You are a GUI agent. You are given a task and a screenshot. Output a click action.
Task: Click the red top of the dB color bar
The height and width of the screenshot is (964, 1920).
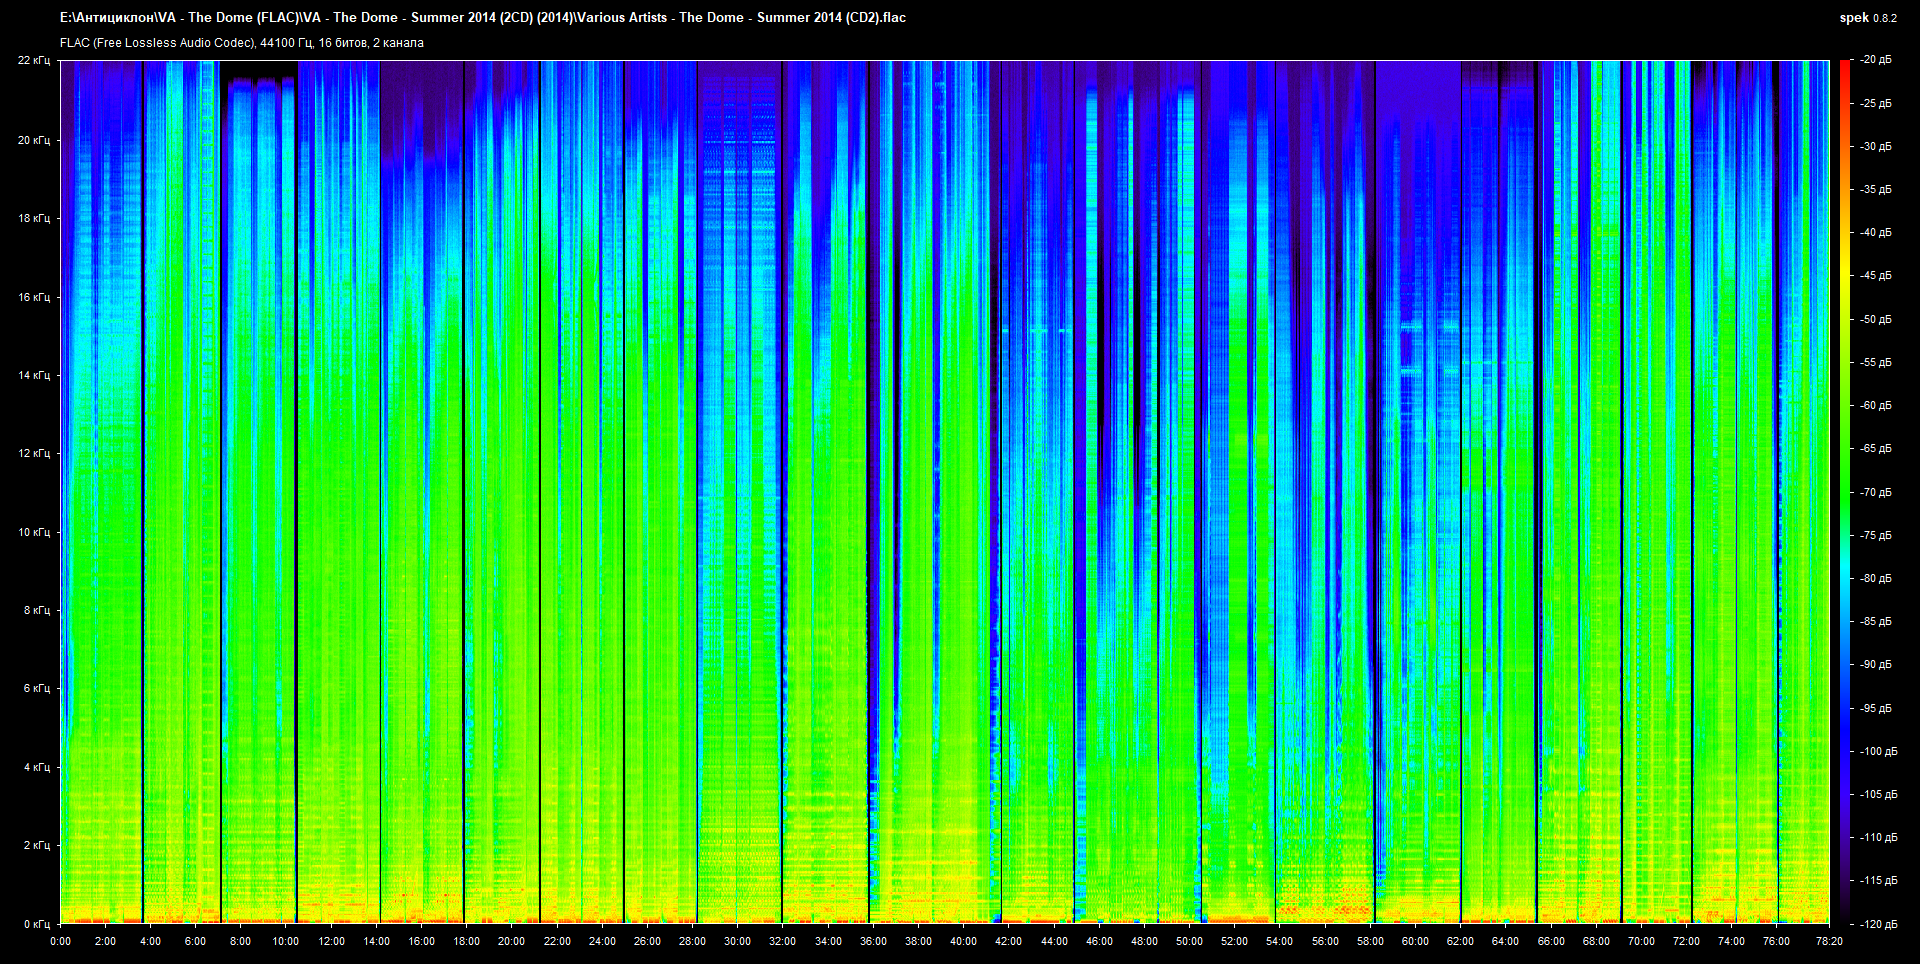point(1844,66)
